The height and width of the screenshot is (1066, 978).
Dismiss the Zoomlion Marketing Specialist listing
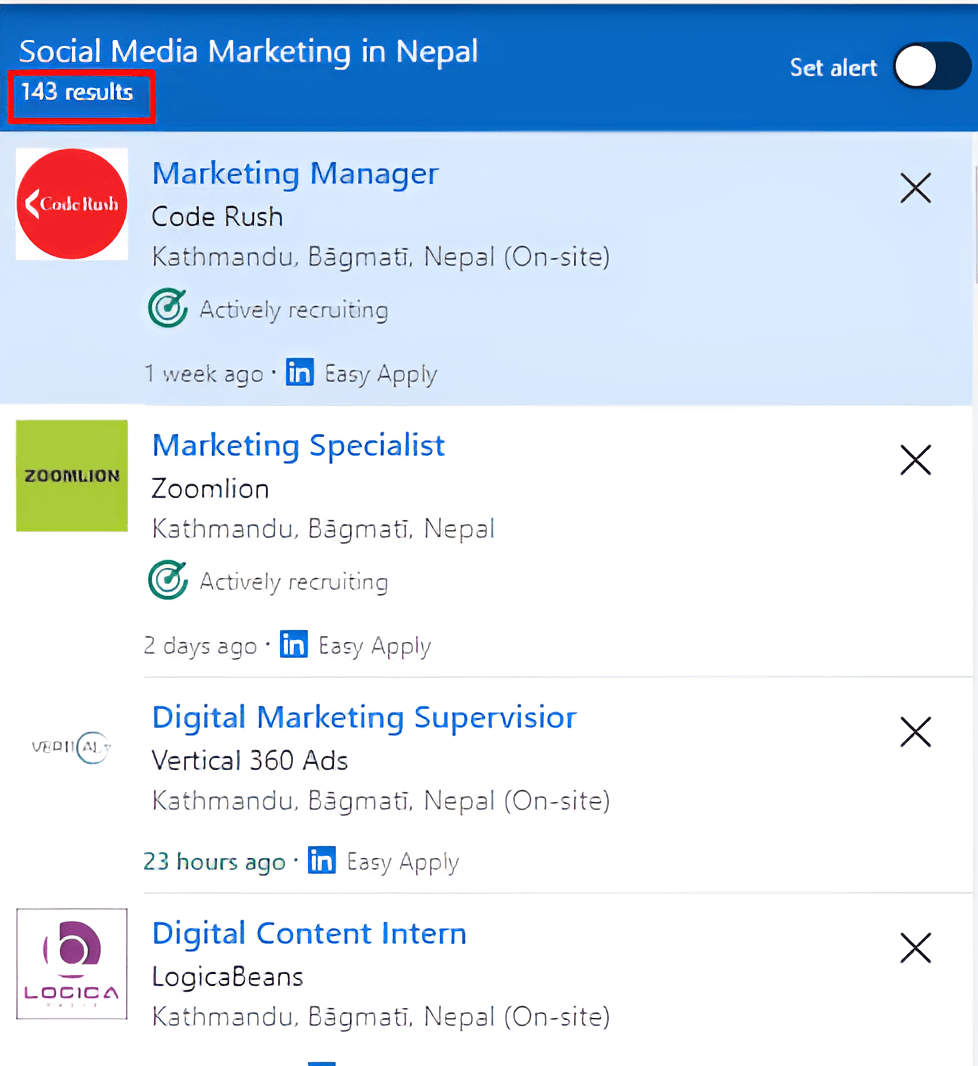(915, 460)
